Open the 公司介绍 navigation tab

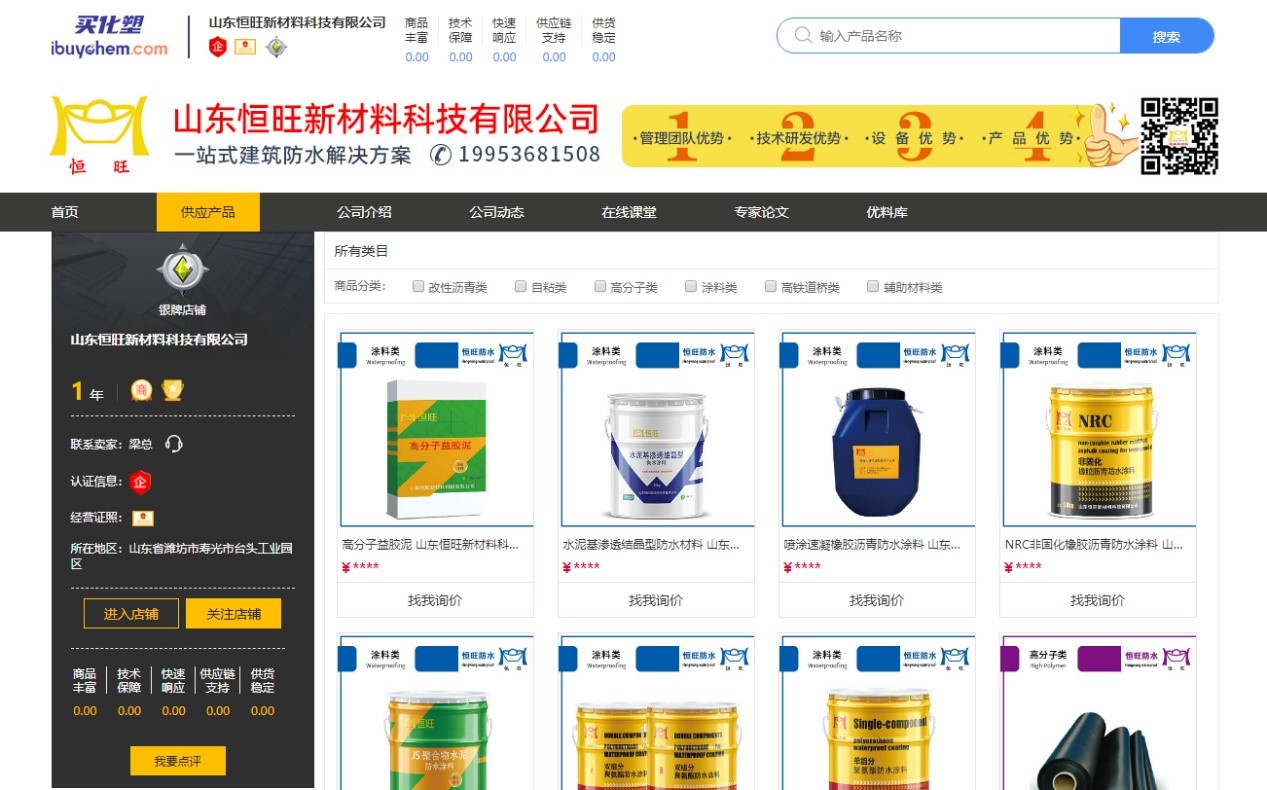point(364,212)
